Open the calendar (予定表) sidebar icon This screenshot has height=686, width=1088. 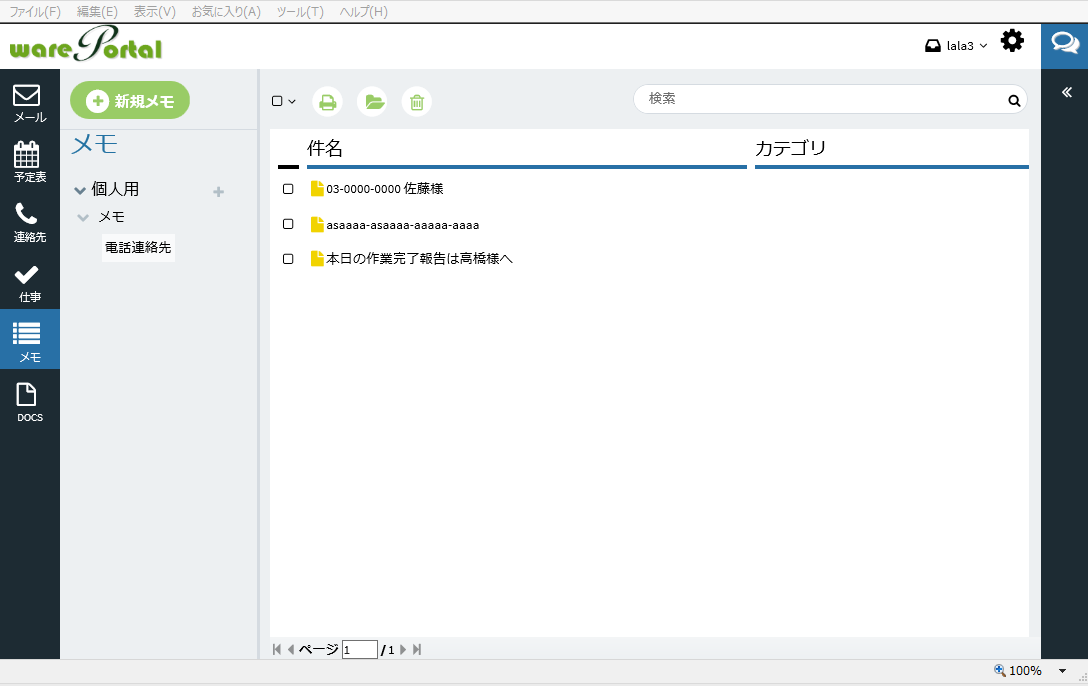point(29,160)
